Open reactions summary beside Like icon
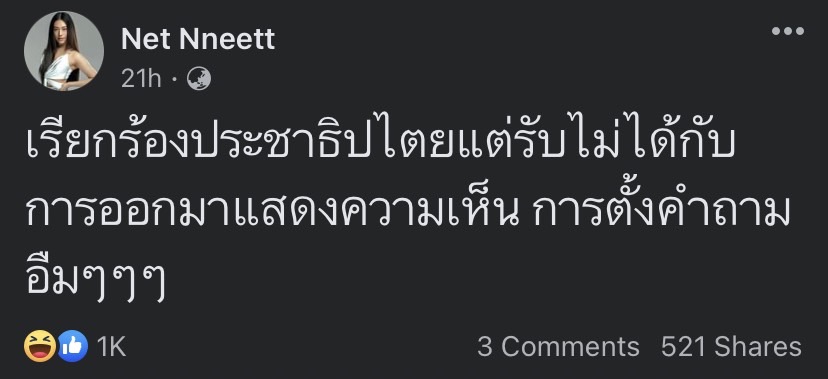Image resolution: width=828 pixels, height=379 pixels. tap(111, 347)
